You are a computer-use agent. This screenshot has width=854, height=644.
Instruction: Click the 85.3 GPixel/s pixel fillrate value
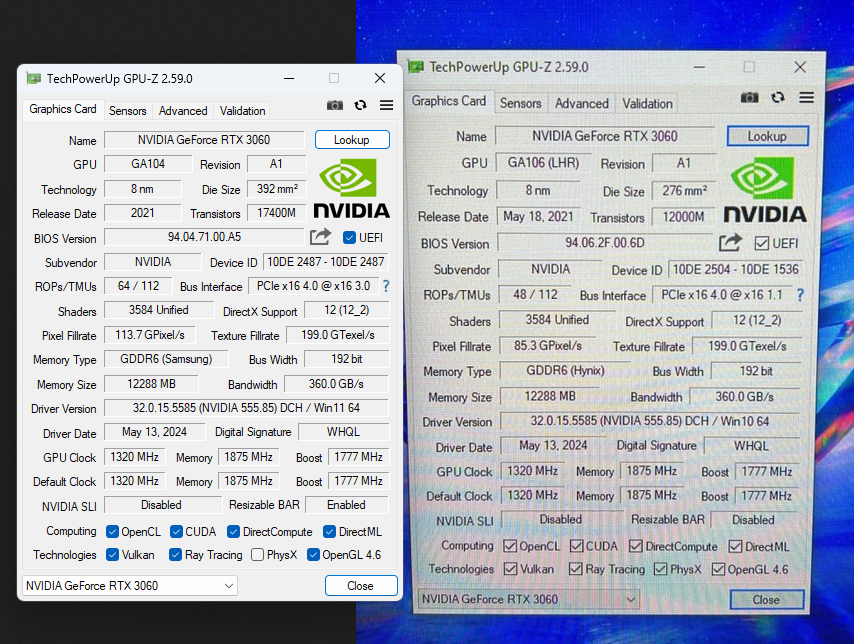click(547, 345)
